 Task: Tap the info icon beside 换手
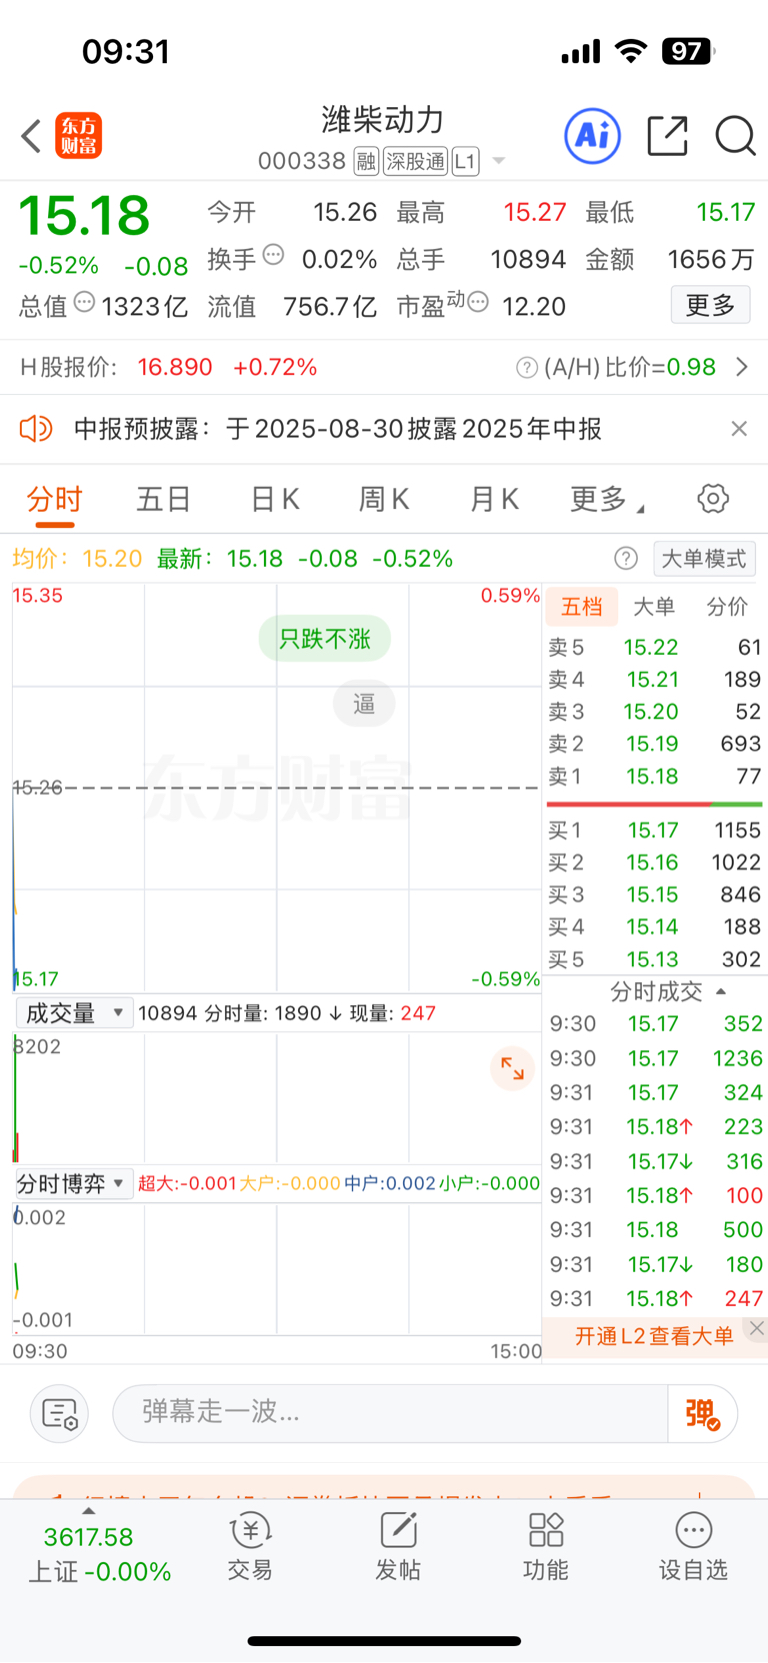[273, 254]
